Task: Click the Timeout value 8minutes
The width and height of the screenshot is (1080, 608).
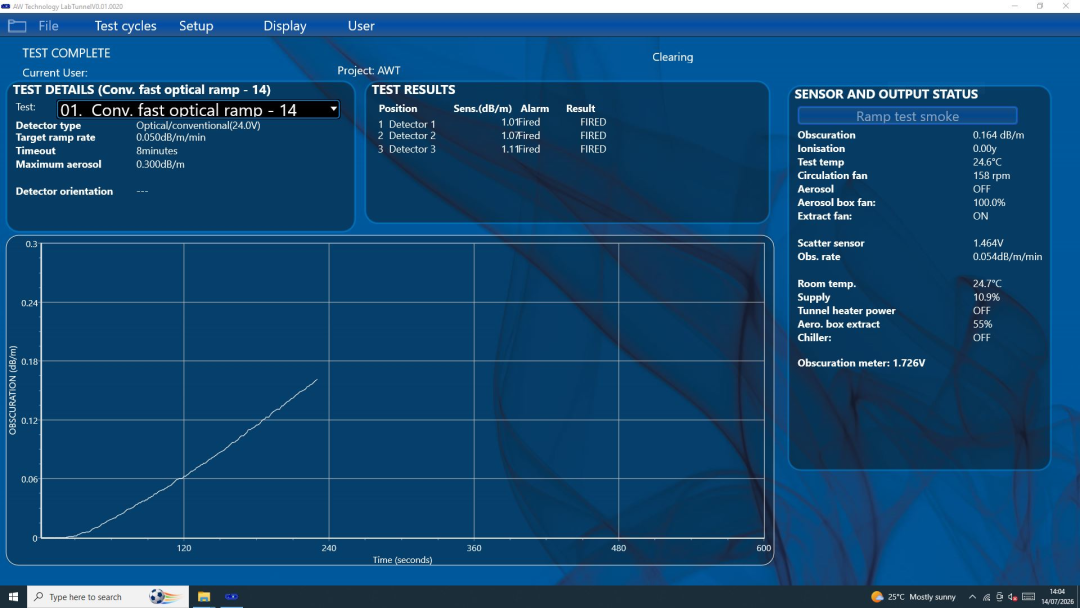Action: [156, 151]
